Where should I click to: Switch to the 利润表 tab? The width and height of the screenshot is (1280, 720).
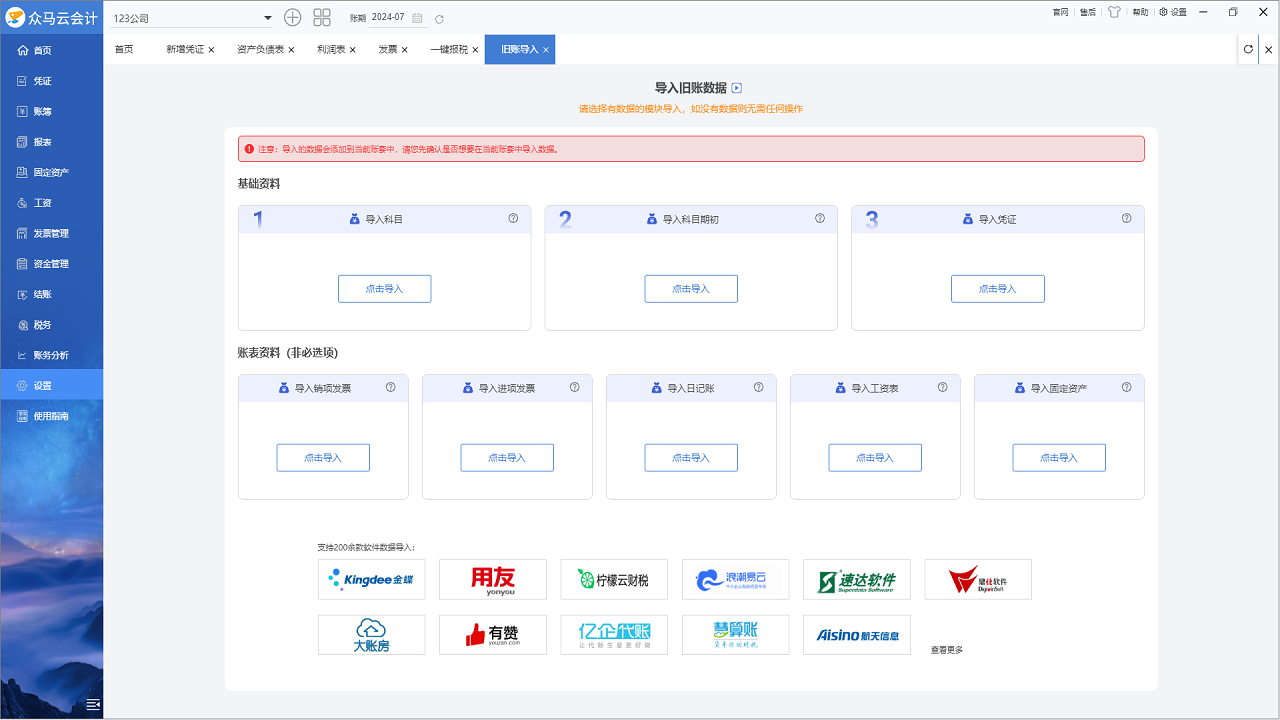point(331,48)
